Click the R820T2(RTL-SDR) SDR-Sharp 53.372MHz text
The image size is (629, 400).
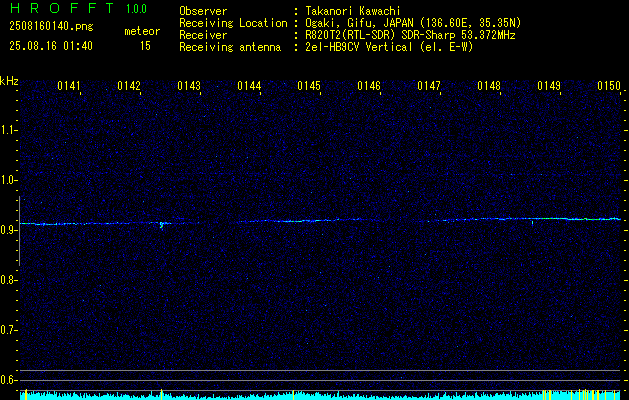pos(410,35)
